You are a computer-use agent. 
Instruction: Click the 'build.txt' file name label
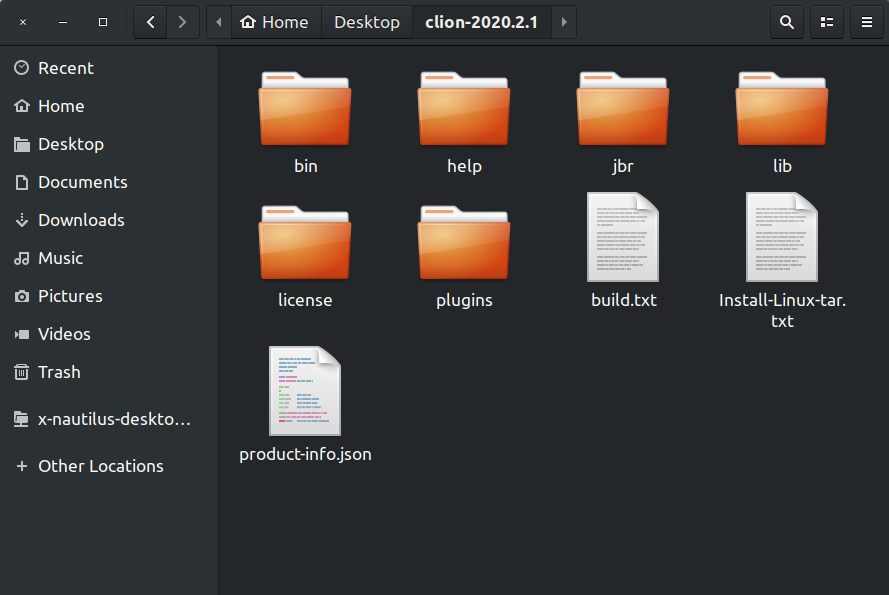[x=624, y=300]
